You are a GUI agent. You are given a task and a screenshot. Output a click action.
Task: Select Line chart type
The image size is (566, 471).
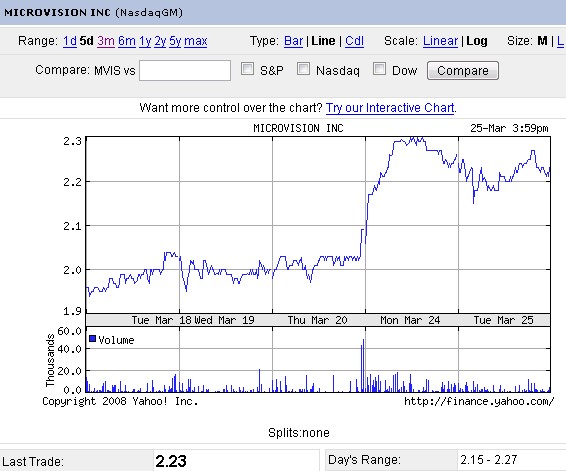[x=323, y=41]
